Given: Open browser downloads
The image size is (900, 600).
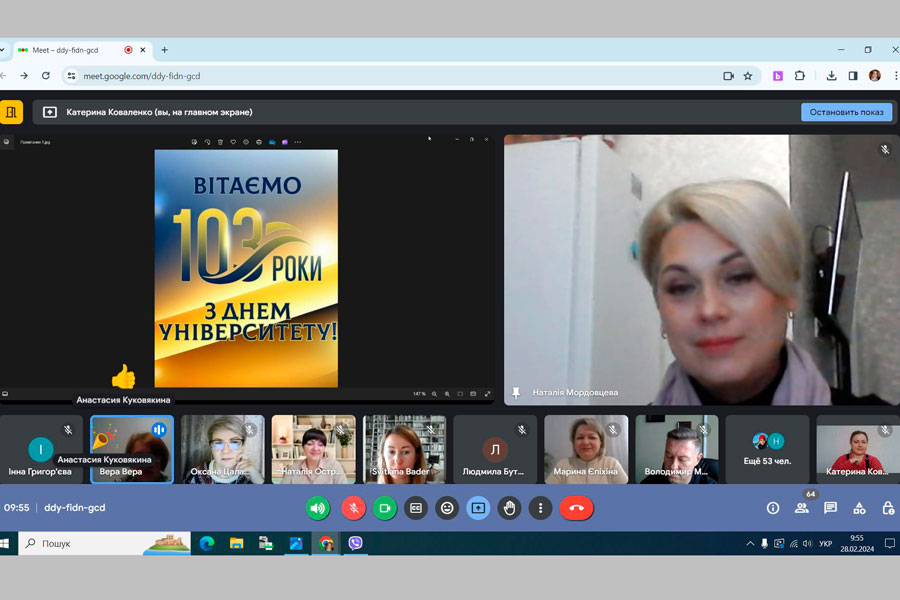Looking at the screenshot, I should (x=831, y=76).
